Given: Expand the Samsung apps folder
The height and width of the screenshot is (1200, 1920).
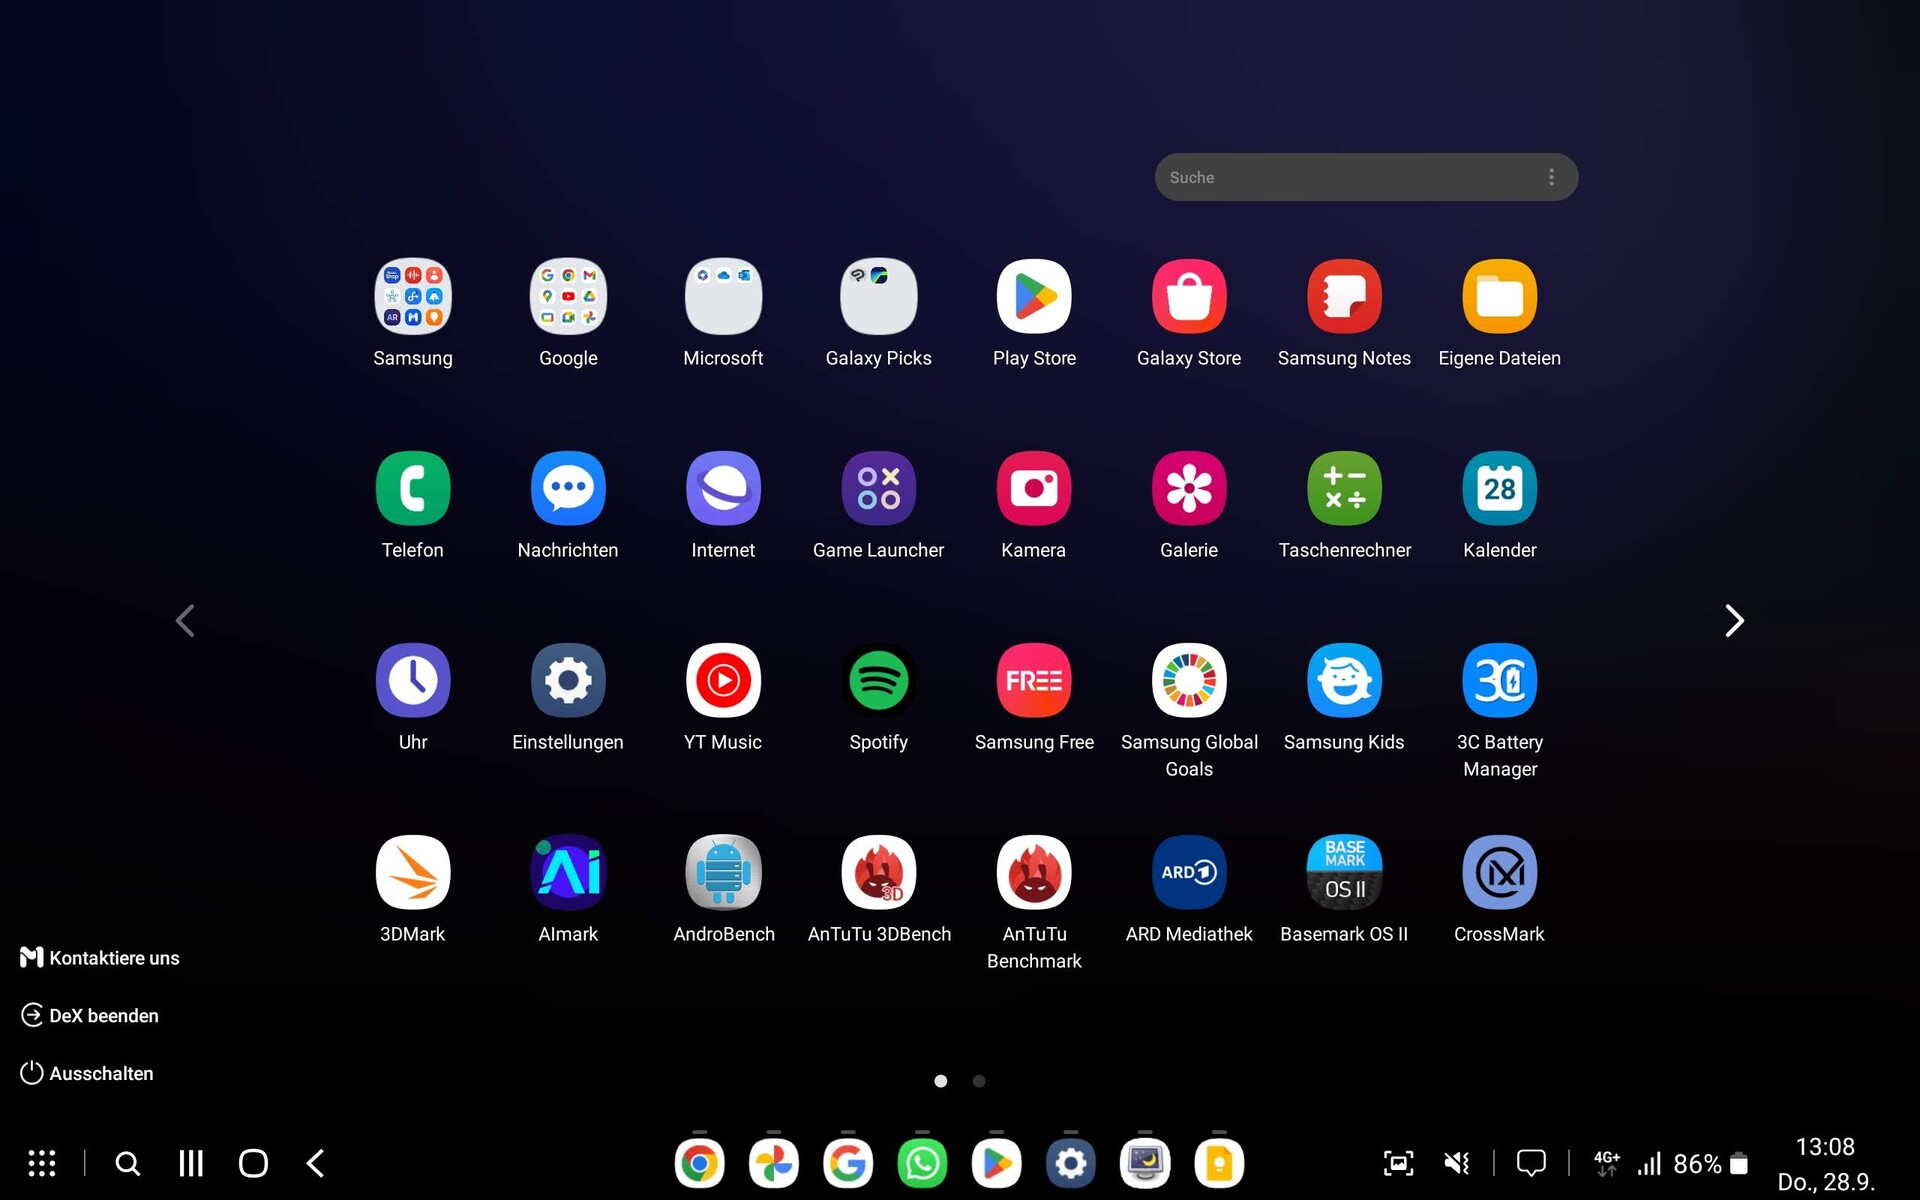Looking at the screenshot, I should point(412,297).
